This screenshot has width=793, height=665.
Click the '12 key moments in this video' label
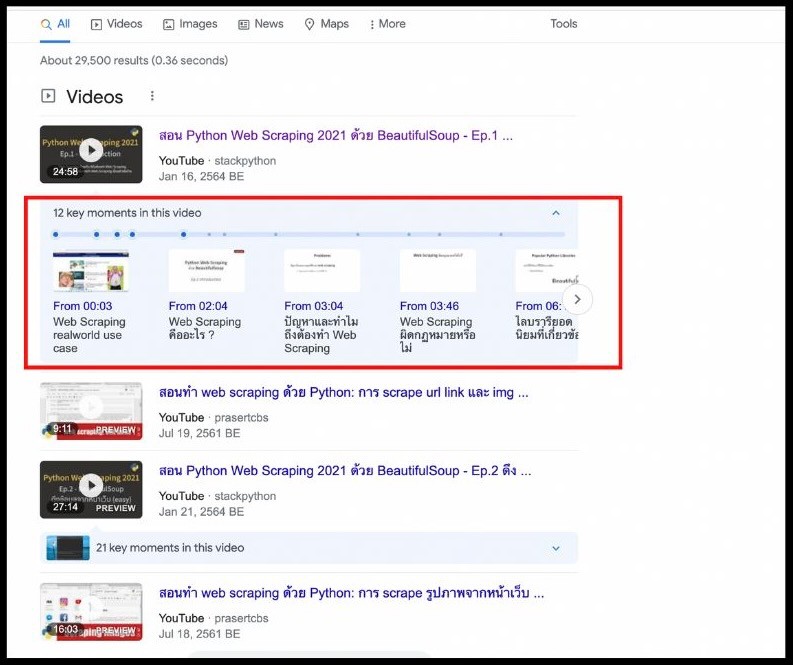click(127, 213)
